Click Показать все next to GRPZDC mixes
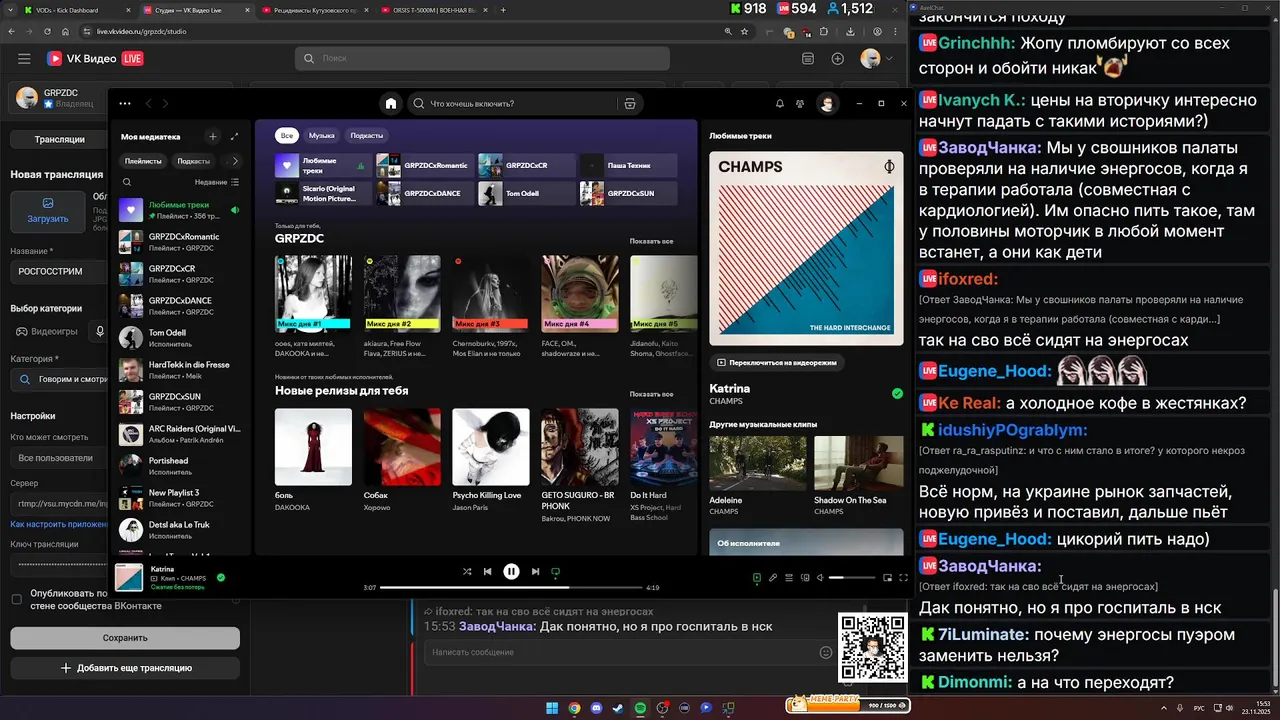 (x=651, y=241)
